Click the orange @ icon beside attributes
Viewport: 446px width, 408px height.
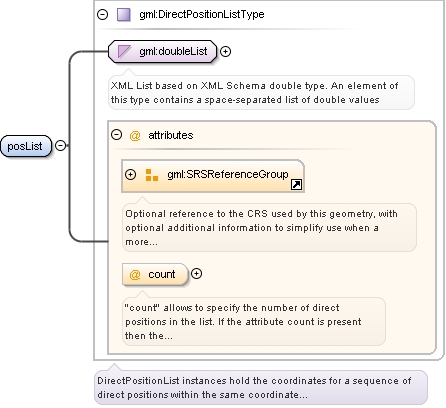coord(135,135)
